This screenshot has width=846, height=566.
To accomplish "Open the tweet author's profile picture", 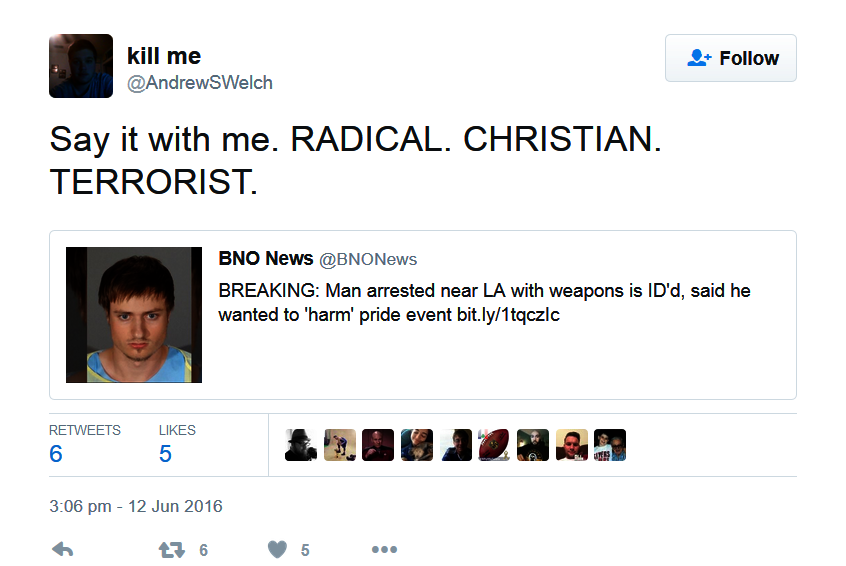I will click(81, 65).
